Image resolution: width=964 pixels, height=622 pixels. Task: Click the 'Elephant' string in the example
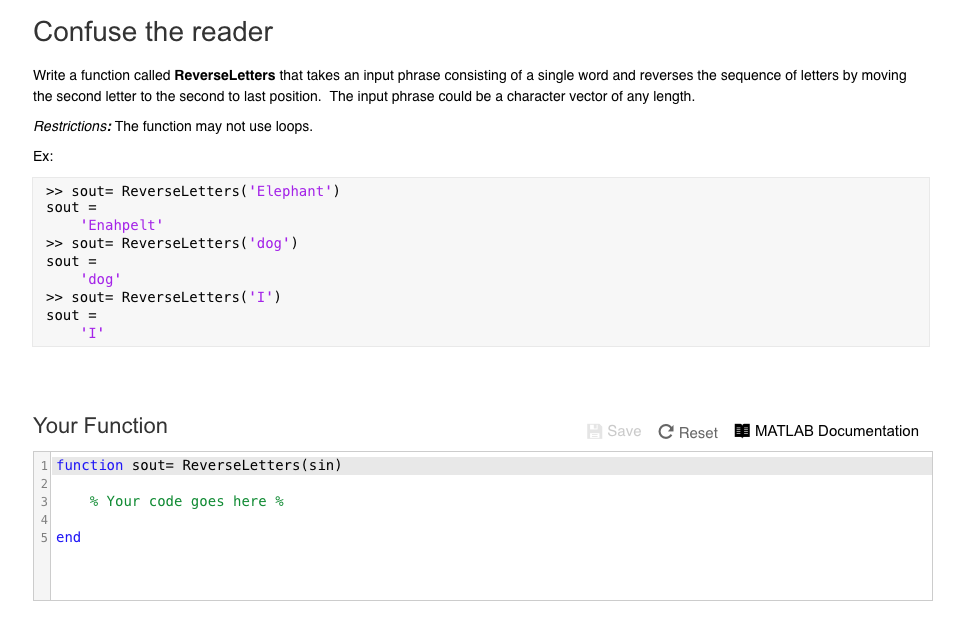point(290,191)
